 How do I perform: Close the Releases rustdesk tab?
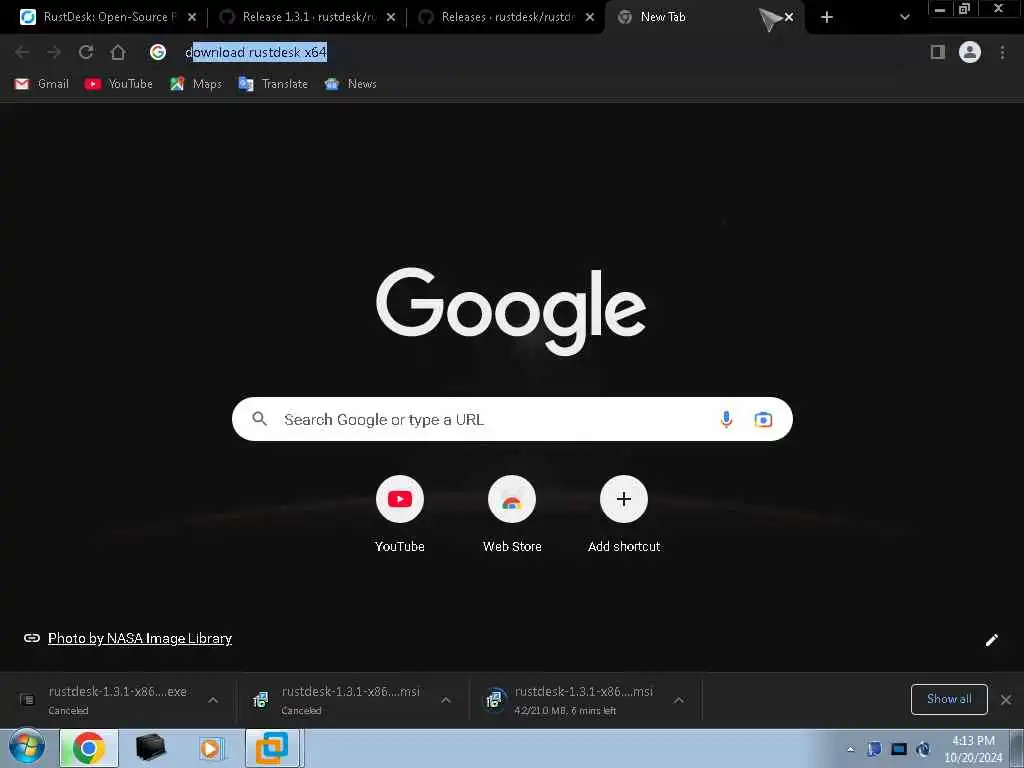tap(590, 17)
